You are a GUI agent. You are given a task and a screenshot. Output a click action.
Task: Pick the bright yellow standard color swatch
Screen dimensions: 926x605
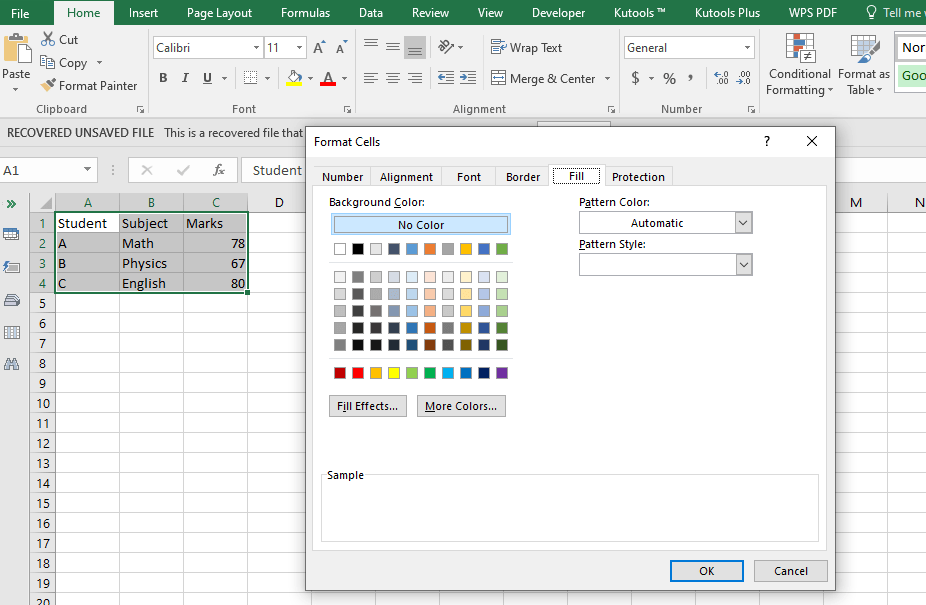pos(394,373)
